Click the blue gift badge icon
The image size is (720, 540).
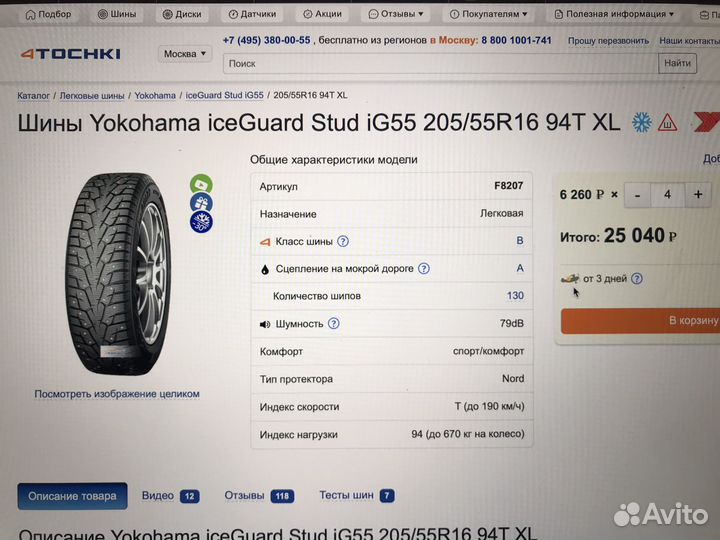tap(201, 203)
